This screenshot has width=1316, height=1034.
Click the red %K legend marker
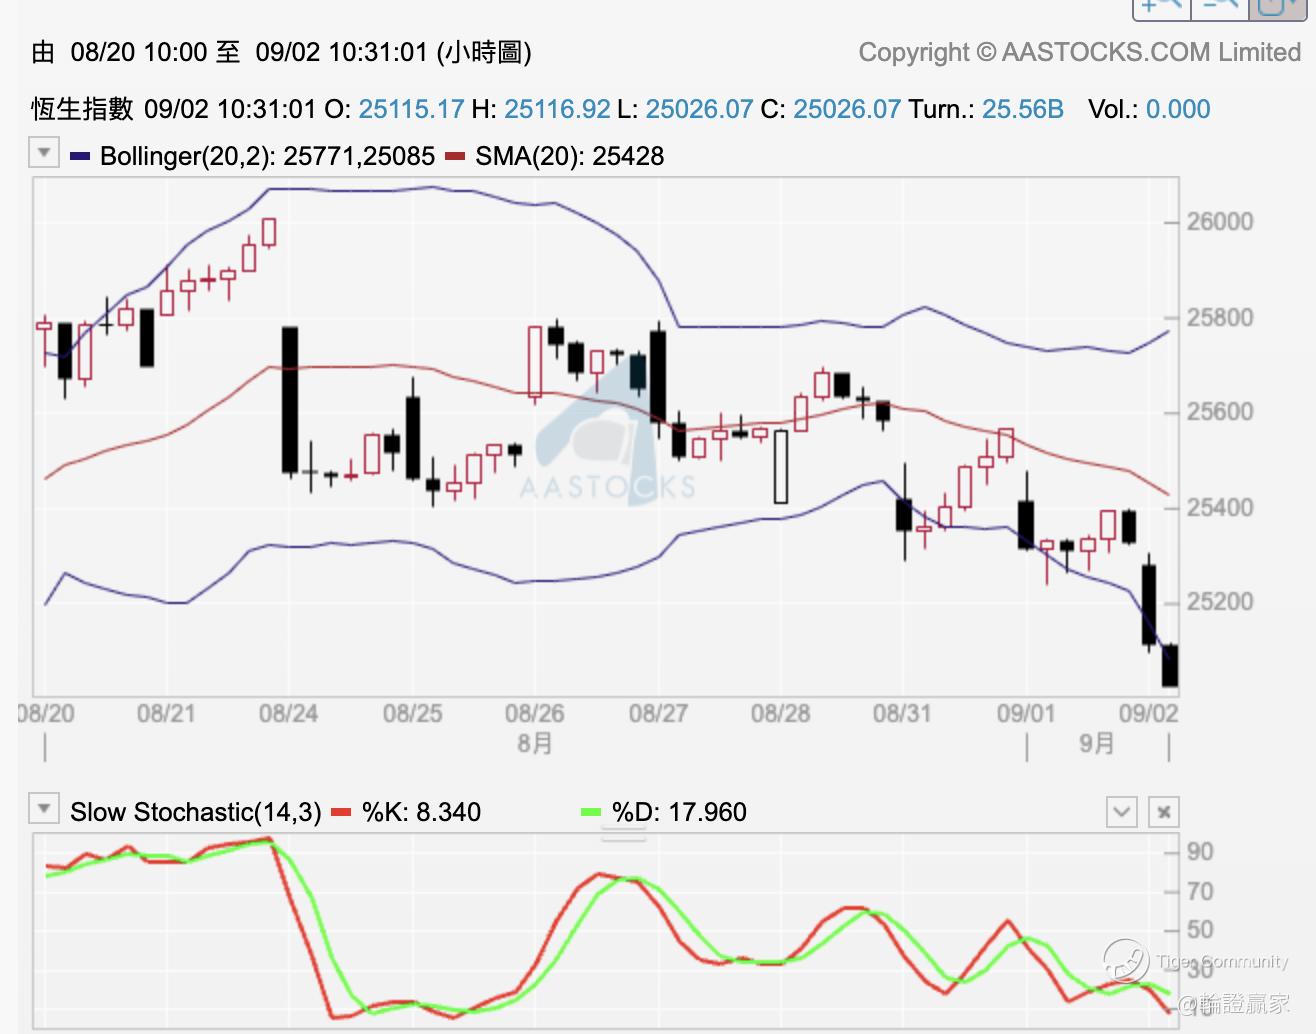341,812
